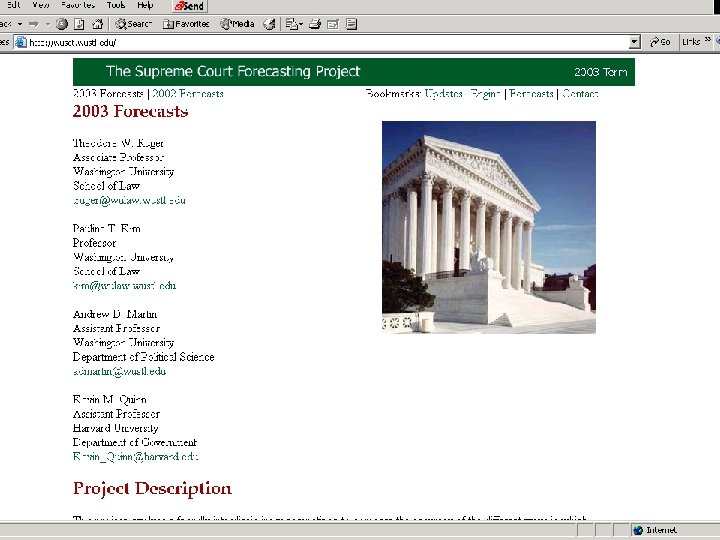Screen dimensions: 720x540
Task: Click the 2003 Term banner text
Action: (601, 72)
